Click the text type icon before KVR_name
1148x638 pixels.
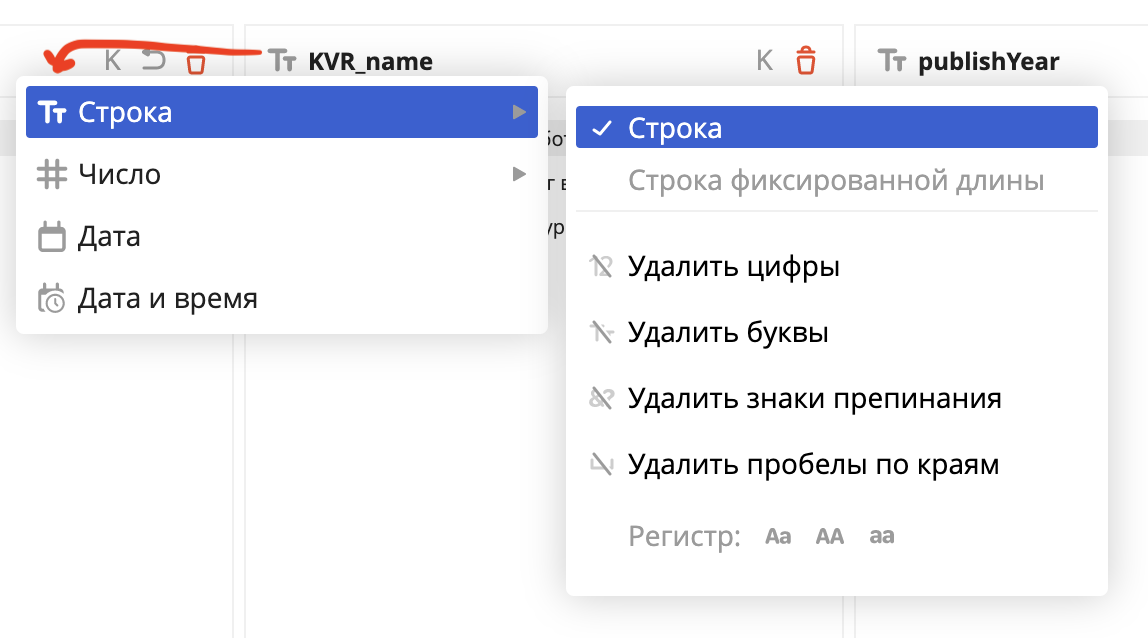click(283, 61)
